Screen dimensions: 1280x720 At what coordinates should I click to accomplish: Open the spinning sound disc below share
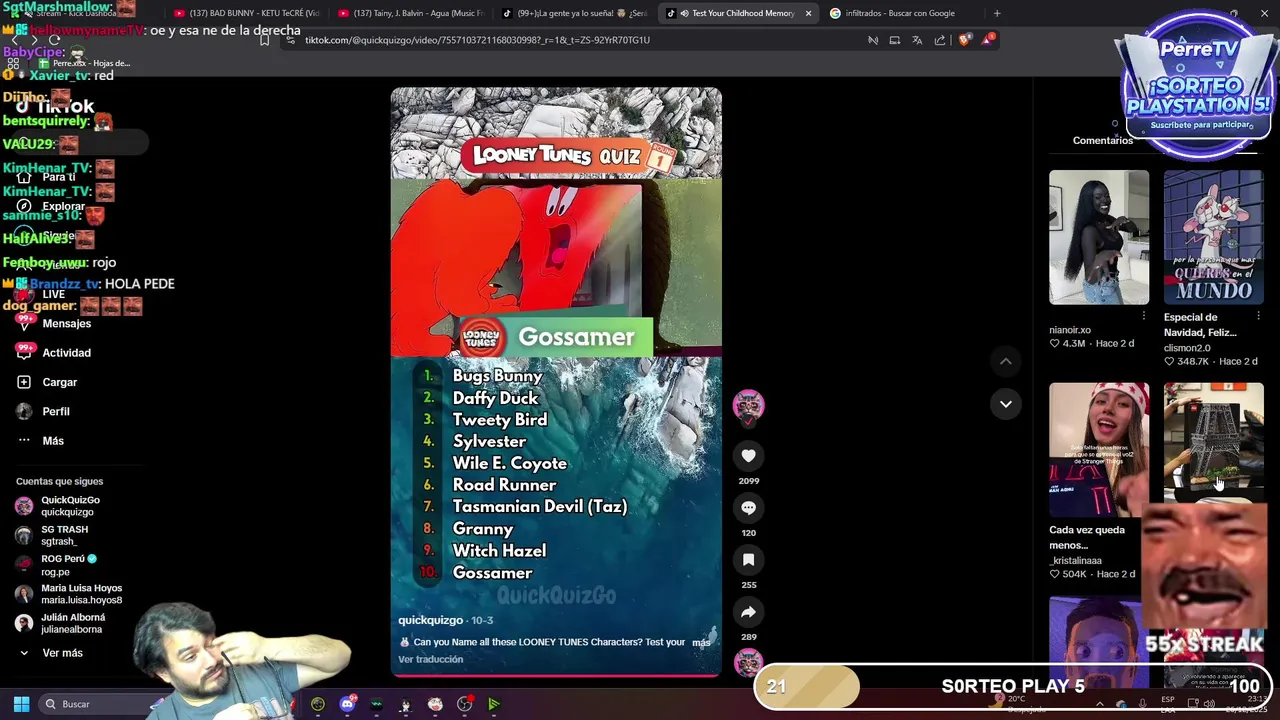click(x=748, y=662)
